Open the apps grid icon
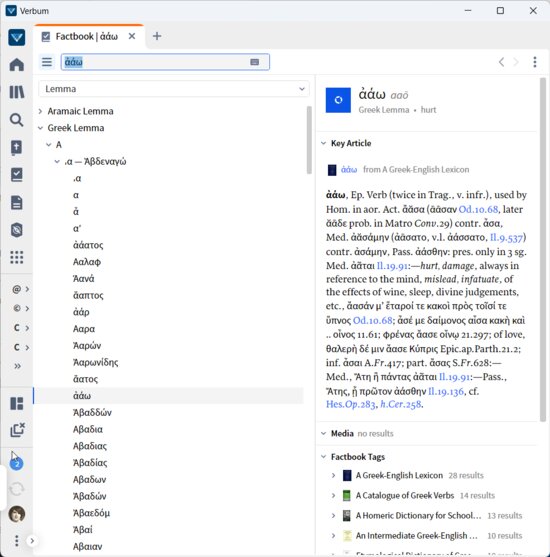This screenshot has height=557, width=550. pos(17,257)
